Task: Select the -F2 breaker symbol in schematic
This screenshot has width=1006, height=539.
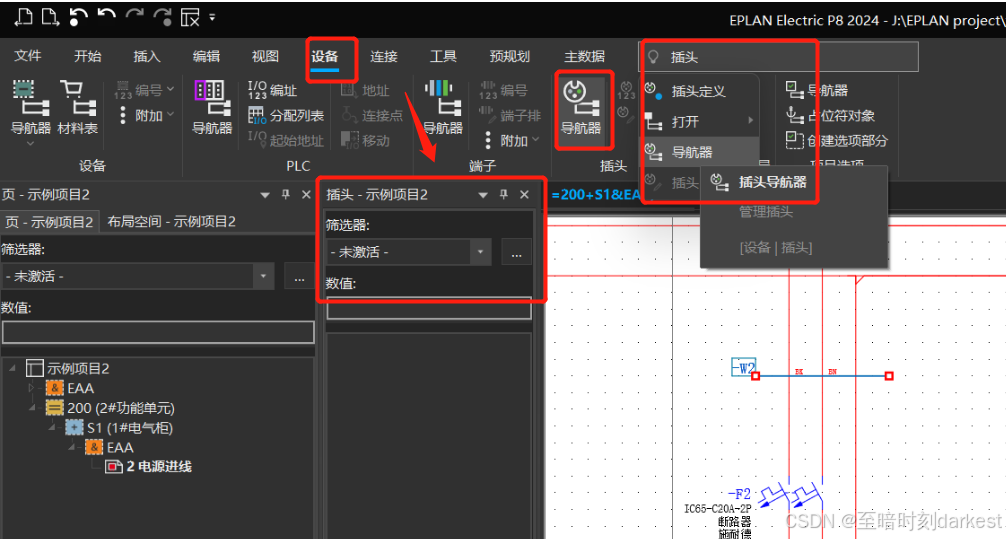Action: click(x=790, y=495)
